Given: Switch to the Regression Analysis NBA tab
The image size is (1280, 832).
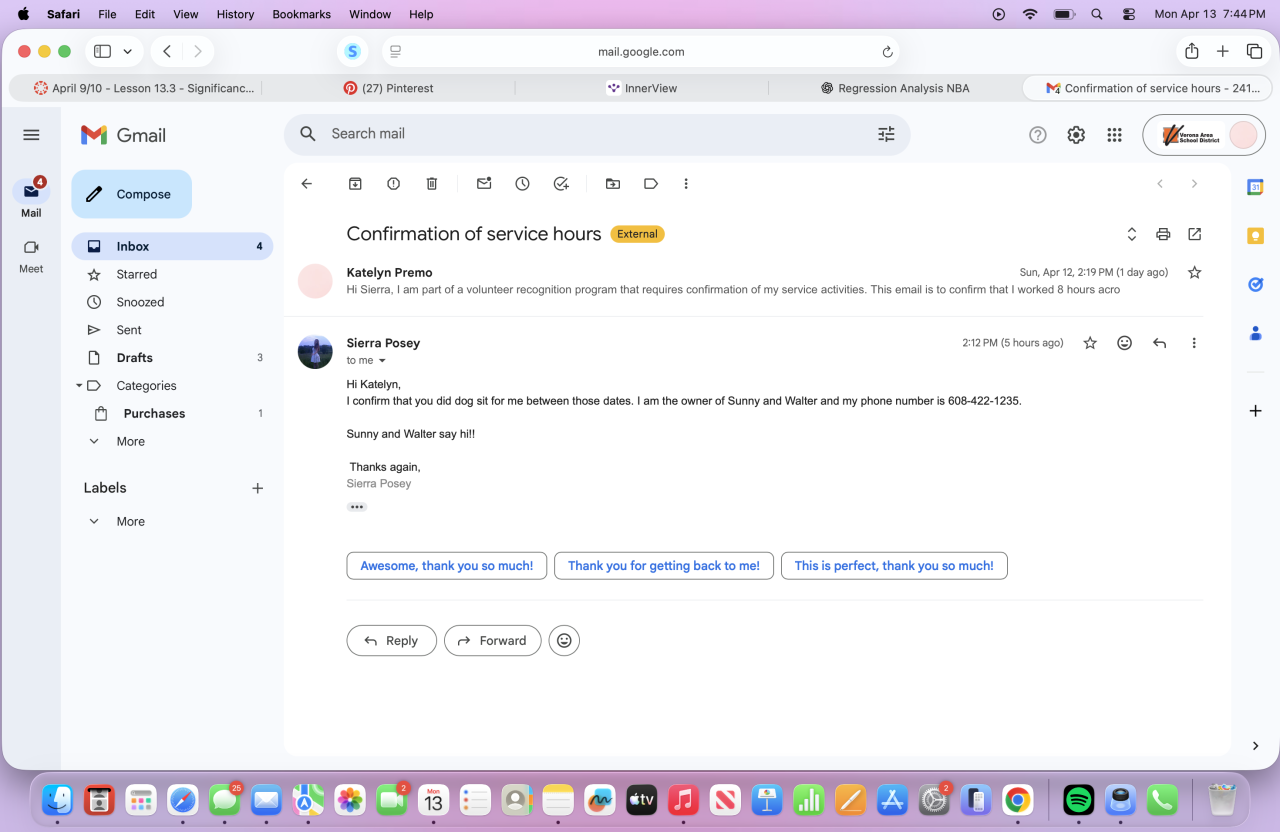Looking at the screenshot, I should pos(895,88).
